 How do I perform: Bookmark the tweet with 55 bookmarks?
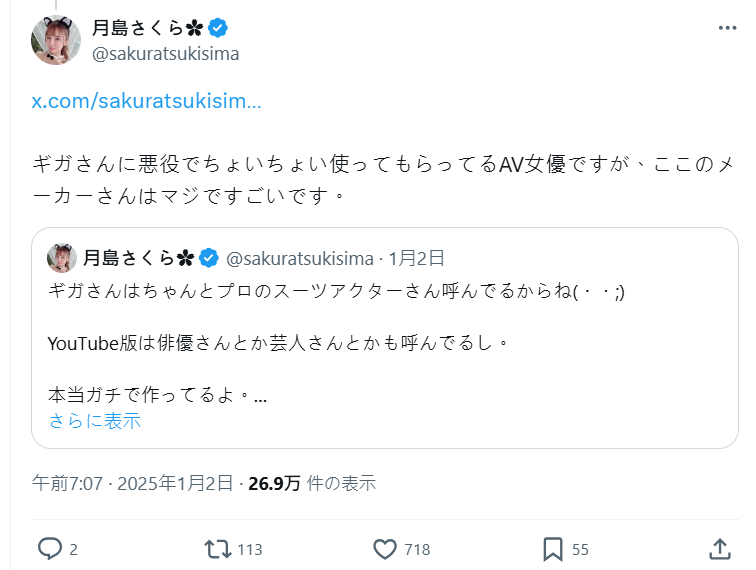(x=552, y=548)
